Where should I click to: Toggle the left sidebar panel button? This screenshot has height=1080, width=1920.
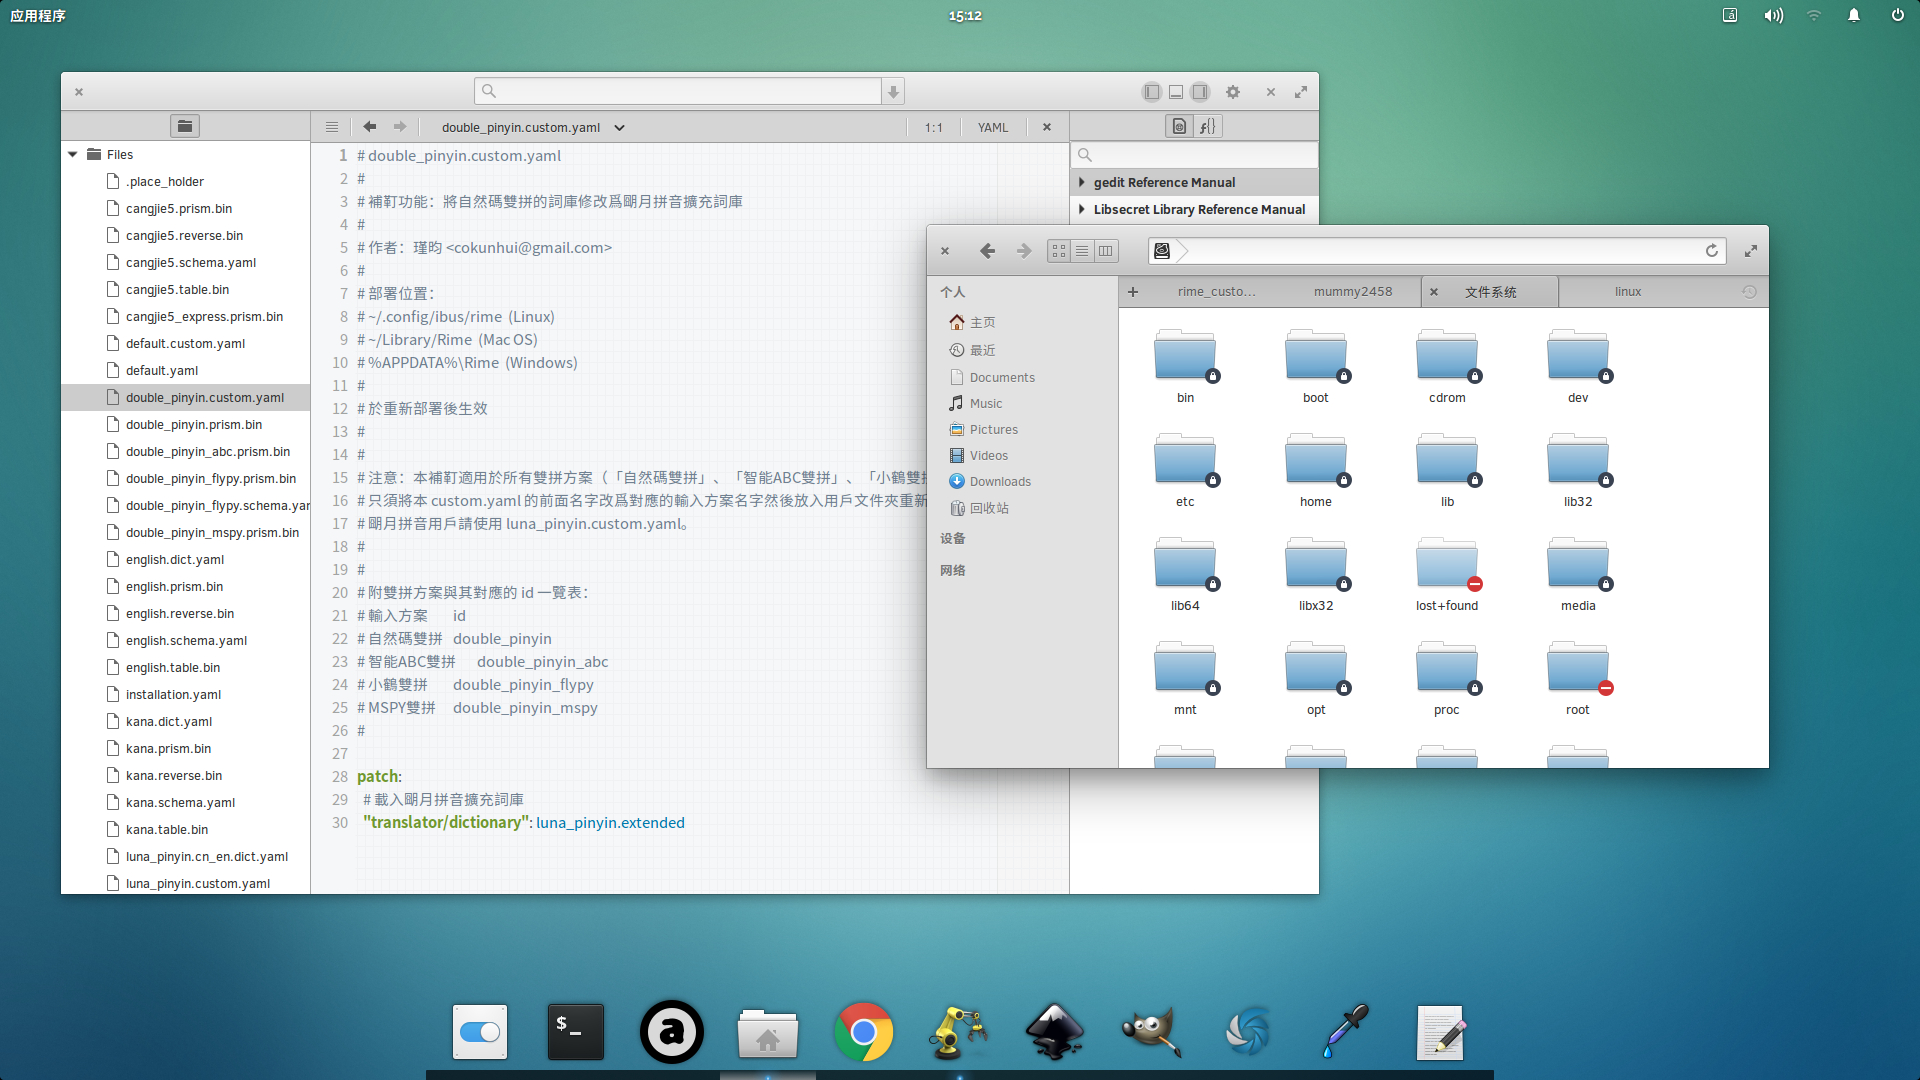coord(1151,92)
